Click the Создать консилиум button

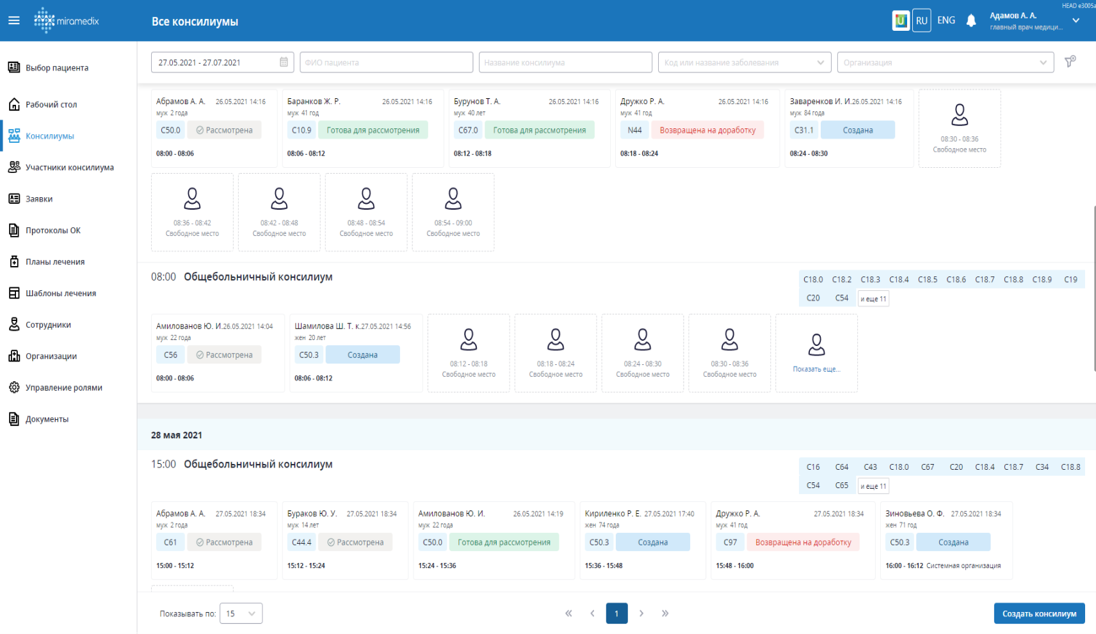pyautogui.click(x=1039, y=613)
